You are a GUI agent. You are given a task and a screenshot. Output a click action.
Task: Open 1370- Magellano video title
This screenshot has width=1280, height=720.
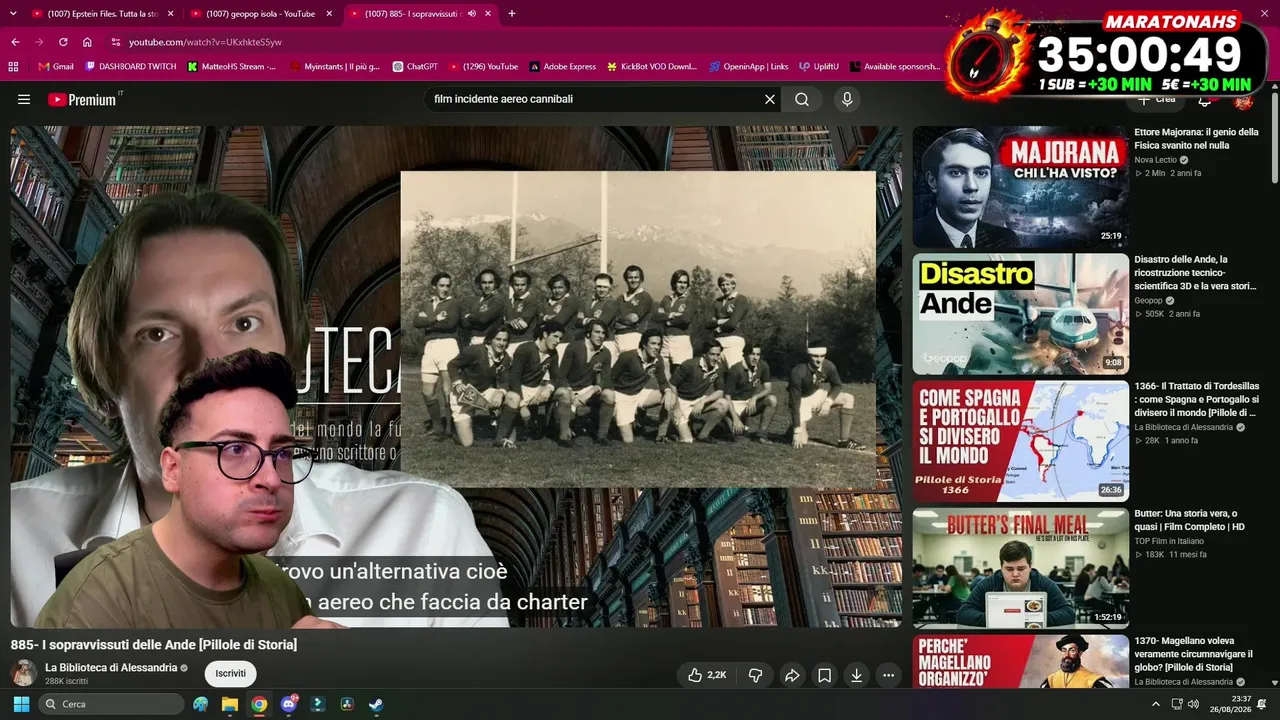tap(1194, 654)
